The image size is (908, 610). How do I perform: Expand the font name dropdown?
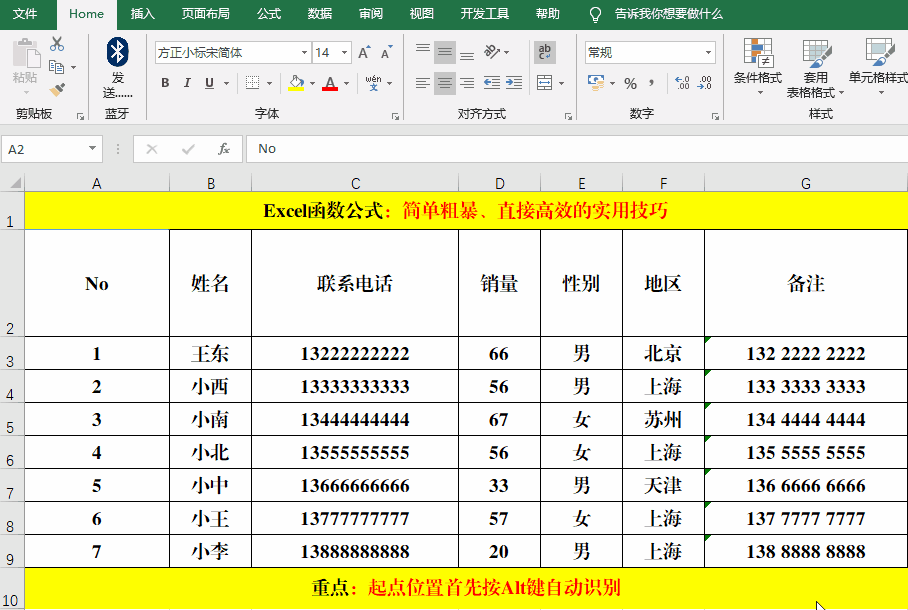coord(304,53)
